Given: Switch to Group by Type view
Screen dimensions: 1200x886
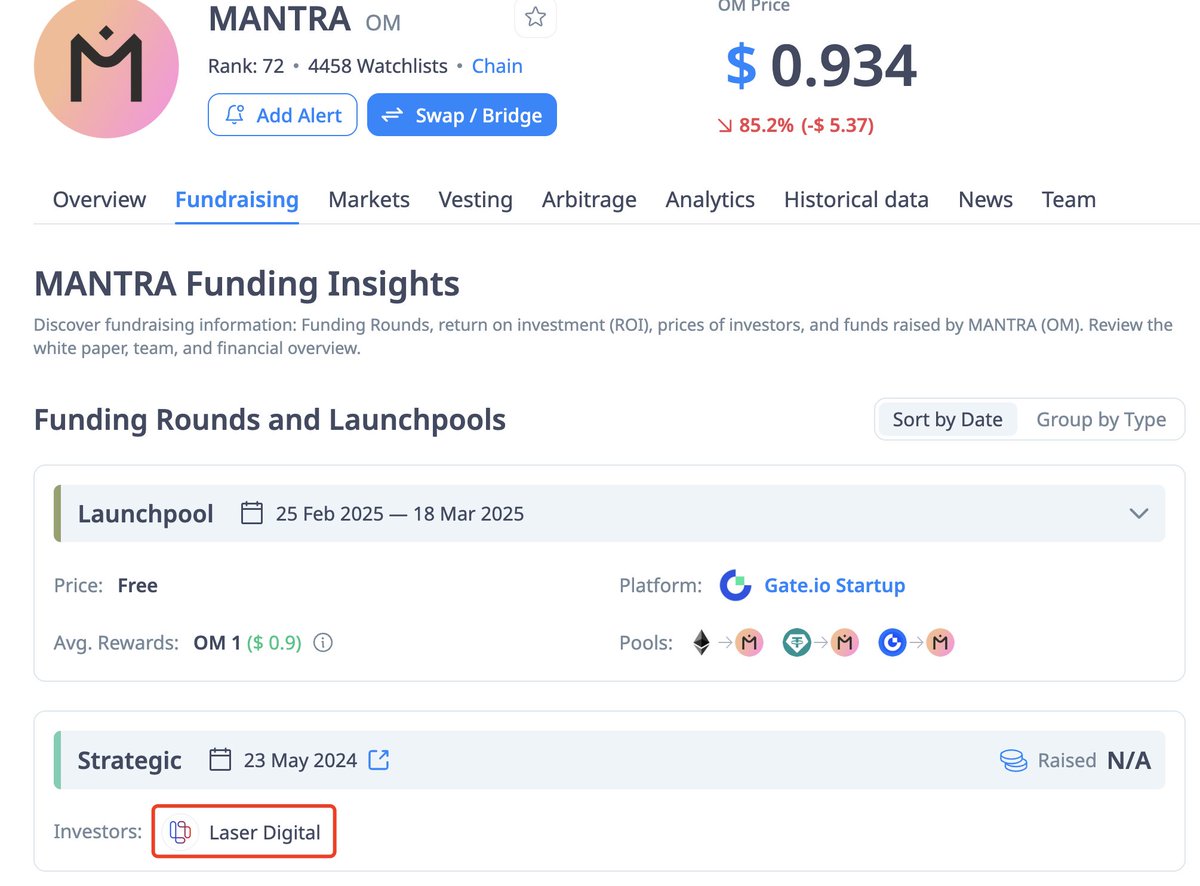Looking at the screenshot, I should point(1101,419).
